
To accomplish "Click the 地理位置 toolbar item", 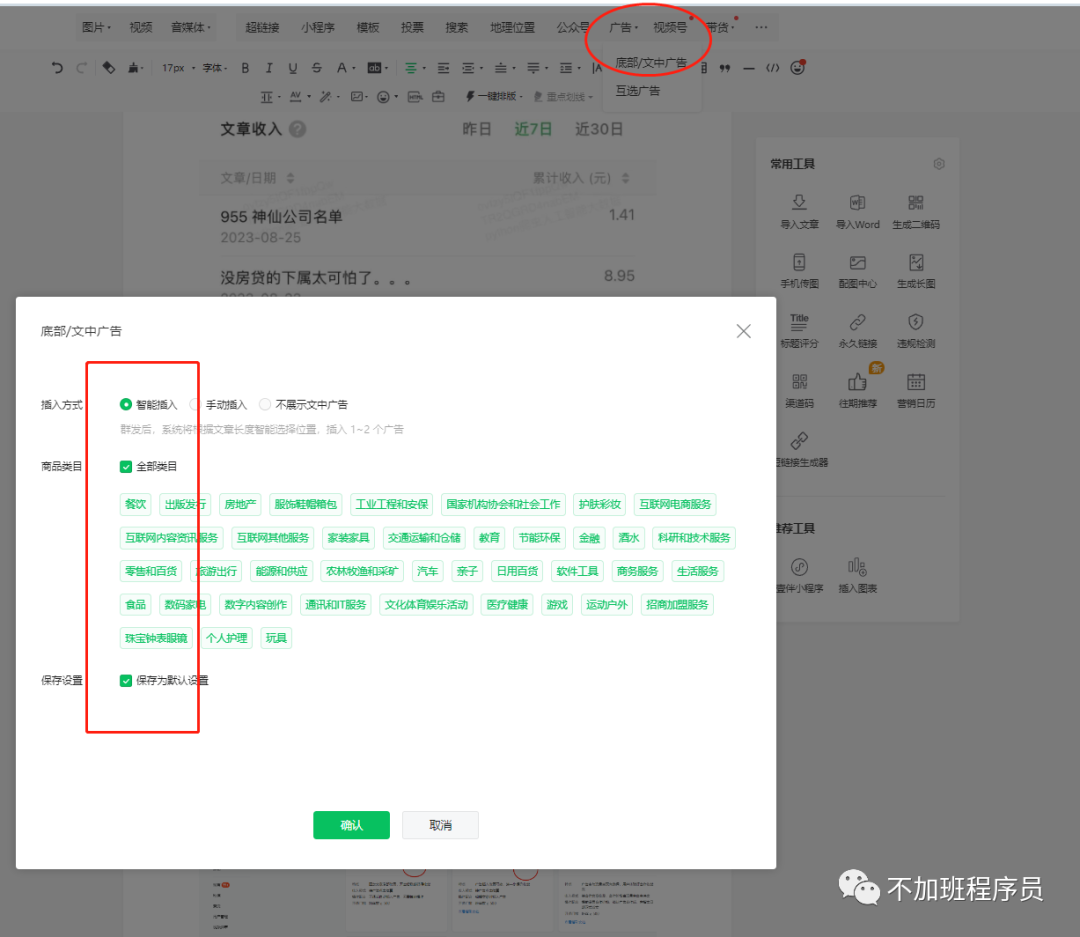I will coord(512,28).
